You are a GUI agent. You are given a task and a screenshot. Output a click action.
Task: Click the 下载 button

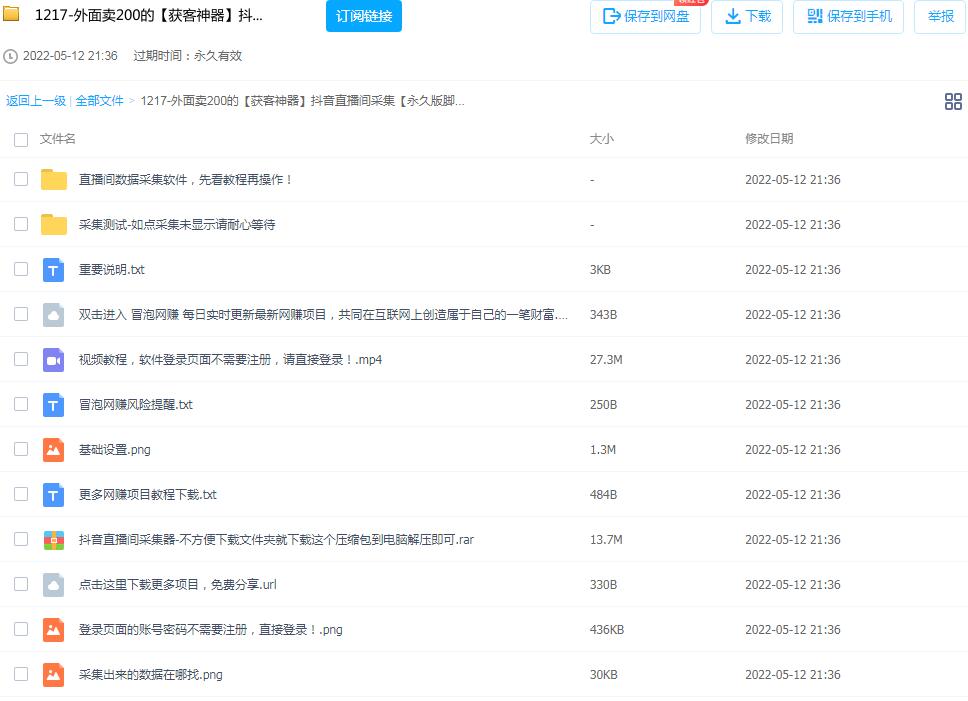click(747, 16)
